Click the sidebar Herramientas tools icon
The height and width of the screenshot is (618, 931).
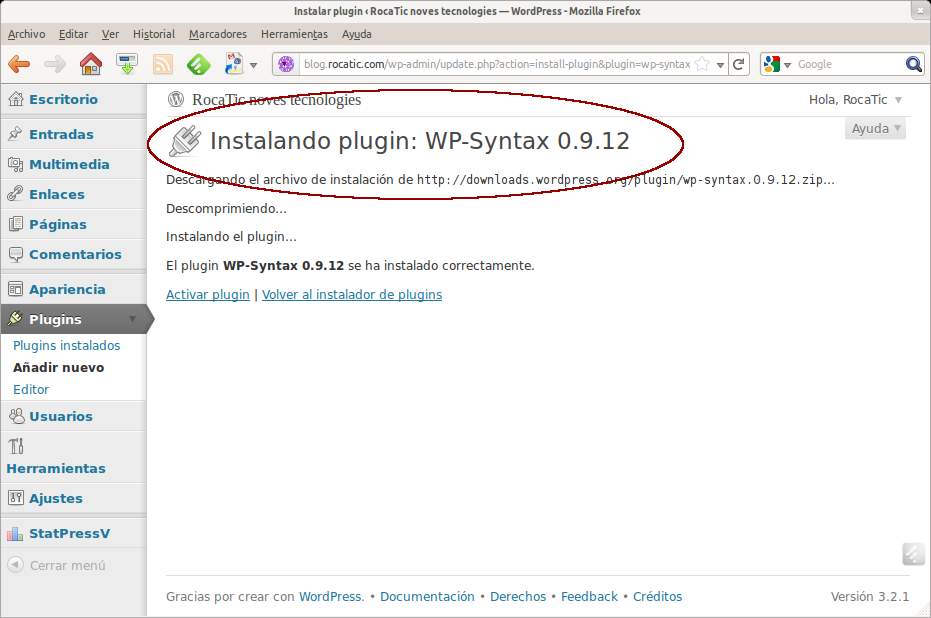coord(16,446)
